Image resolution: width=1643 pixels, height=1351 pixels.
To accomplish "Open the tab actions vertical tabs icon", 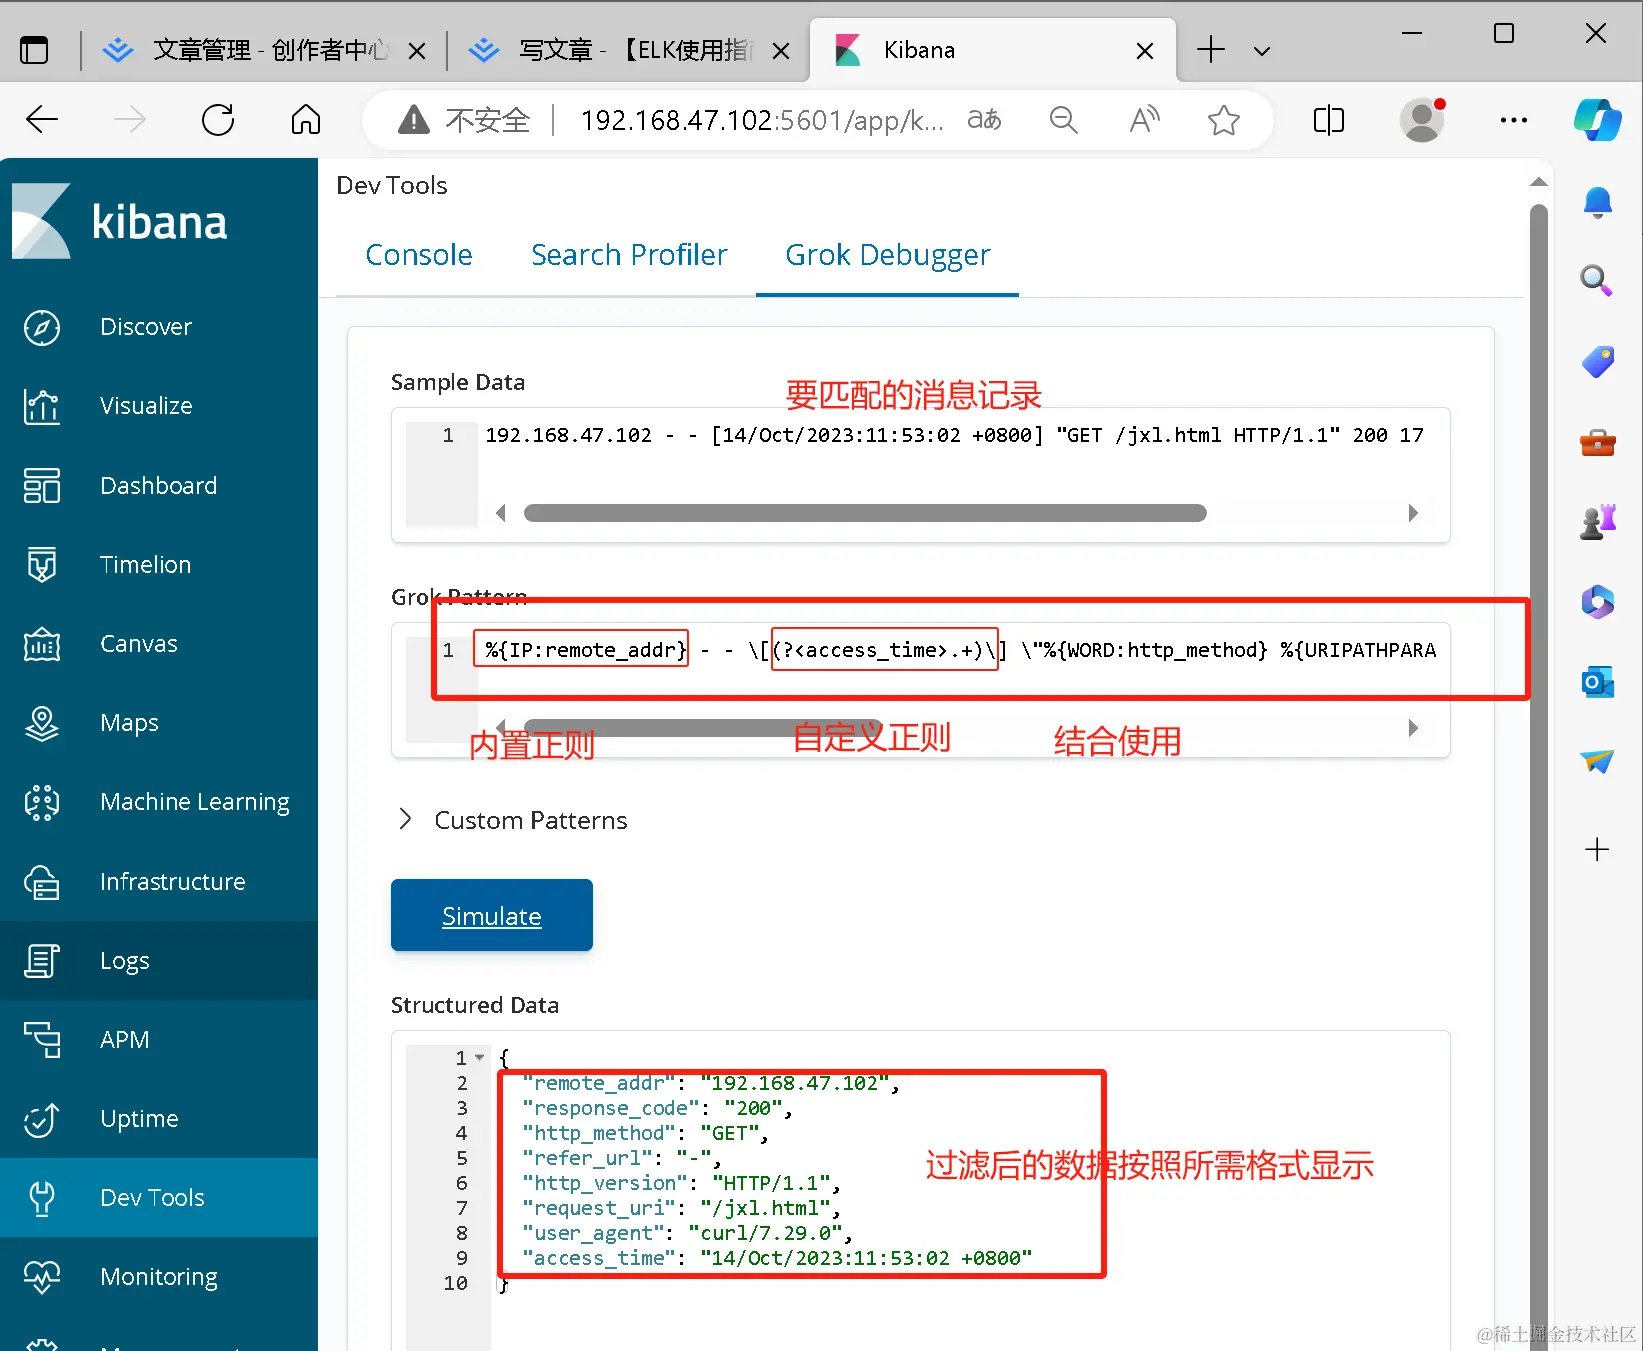I will [34, 50].
